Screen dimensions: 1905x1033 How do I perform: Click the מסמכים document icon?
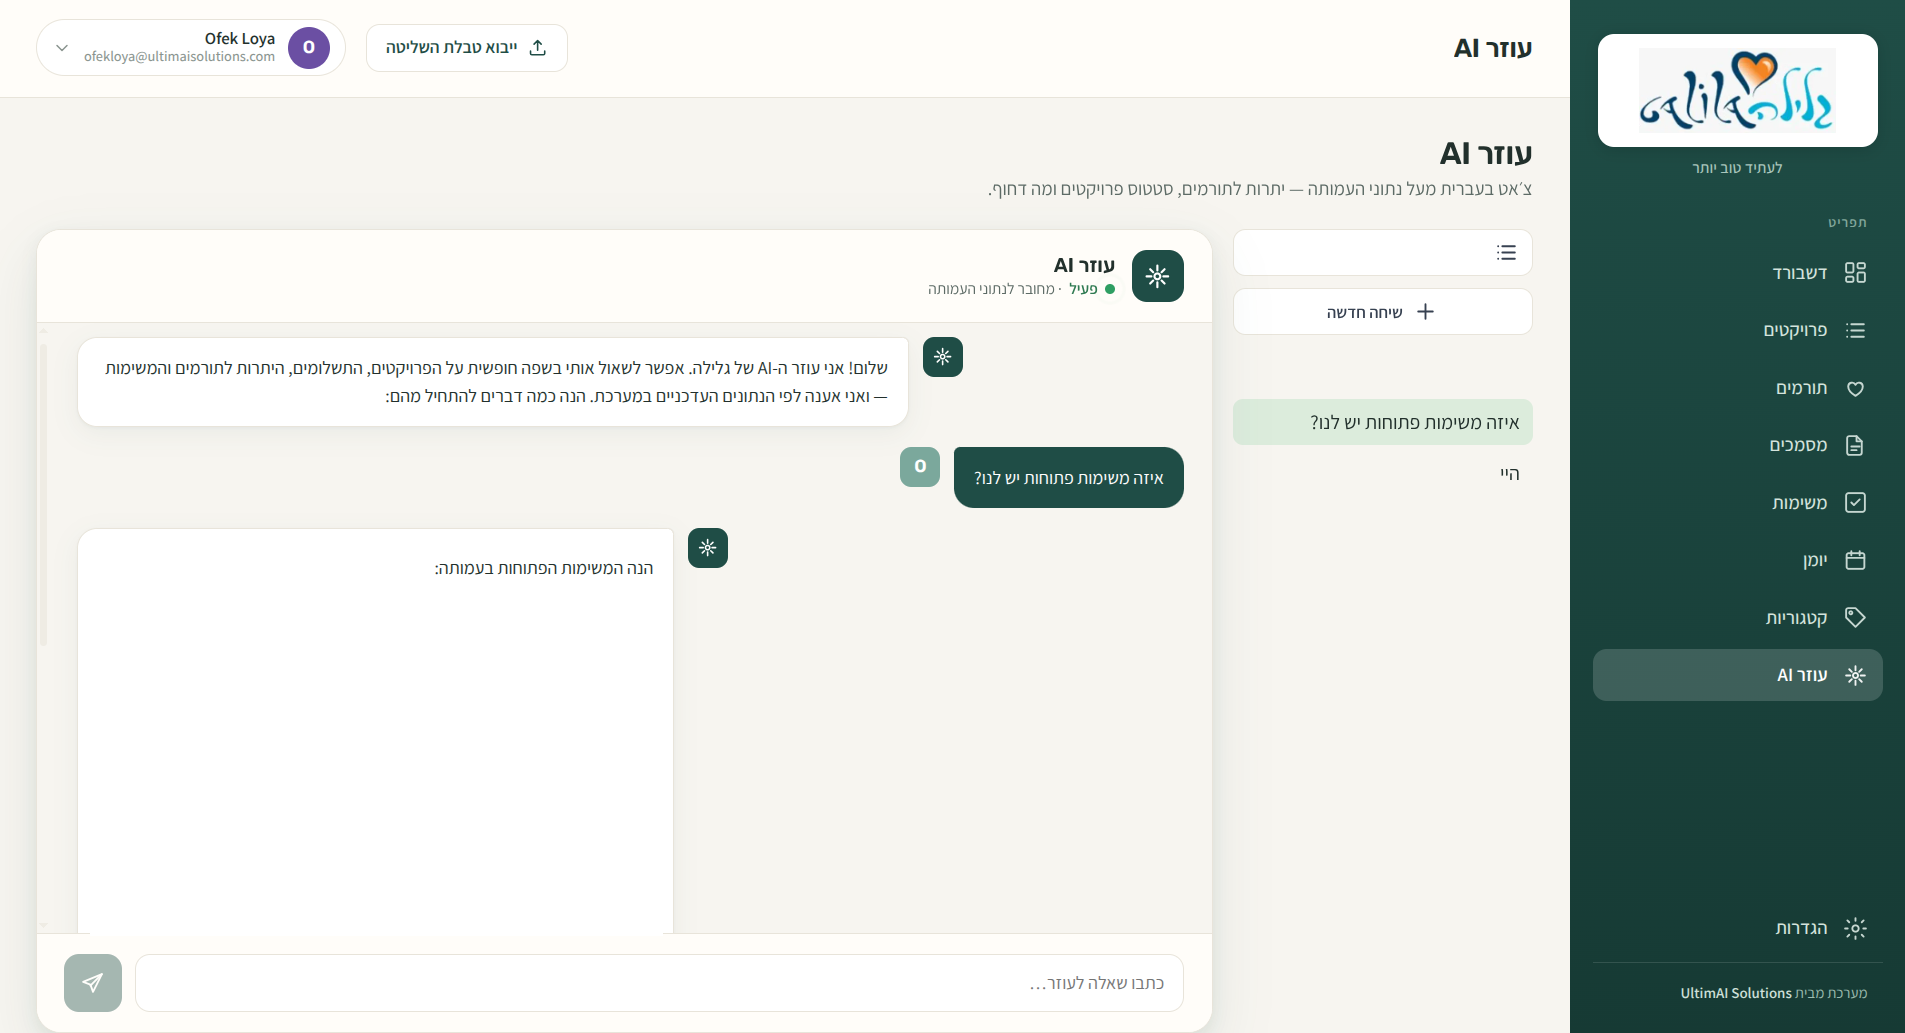pos(1855,445)
